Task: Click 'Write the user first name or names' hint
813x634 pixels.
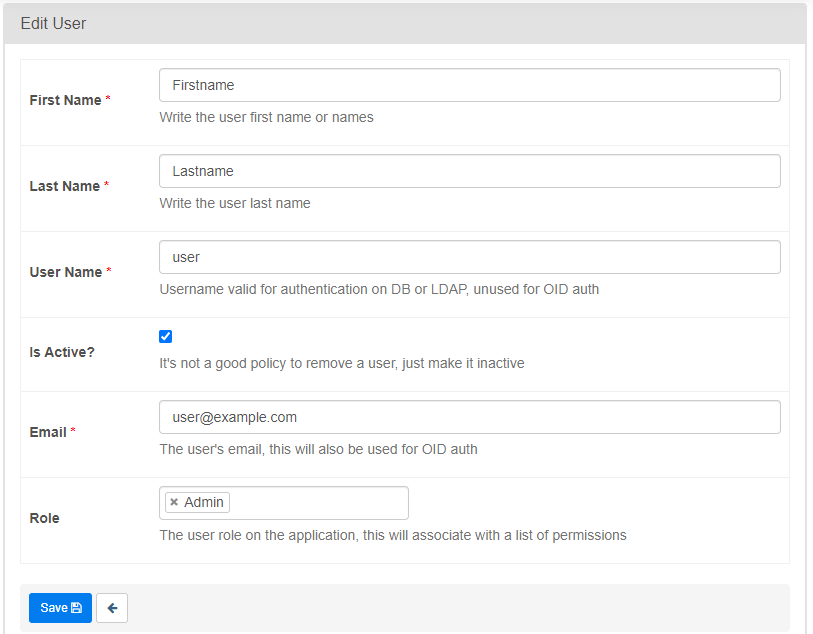Action: pyautogui.click(x=266, y=117)
